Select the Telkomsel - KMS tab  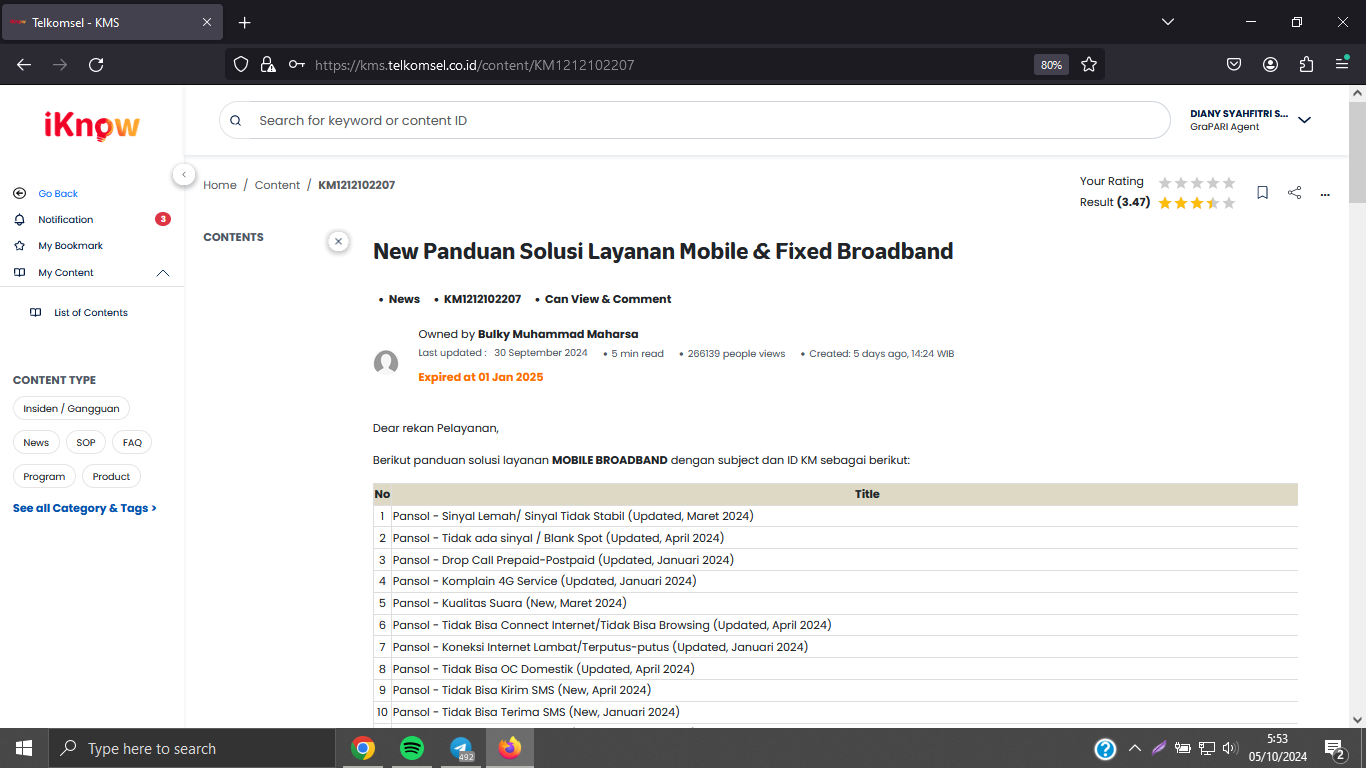110,22
